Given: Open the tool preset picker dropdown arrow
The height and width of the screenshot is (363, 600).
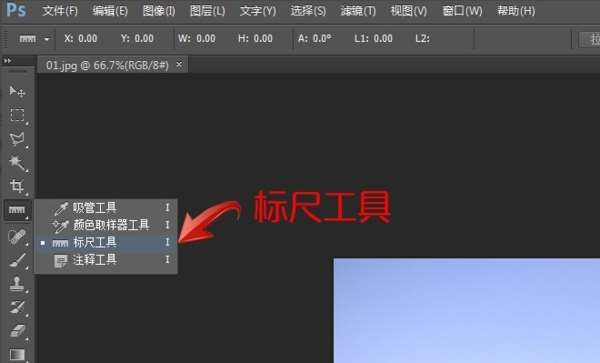Looking at the screenshot, I should 47,39.
